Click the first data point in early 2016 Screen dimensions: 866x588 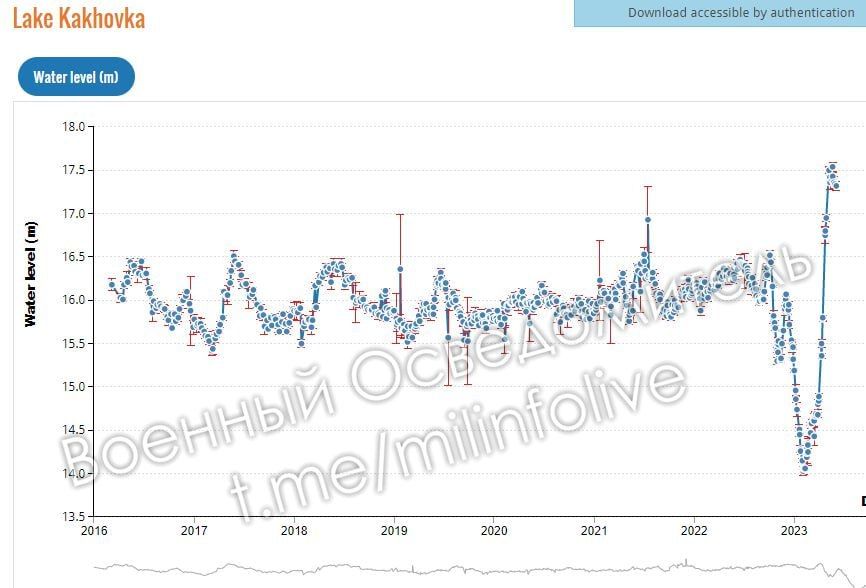(112, 285)
